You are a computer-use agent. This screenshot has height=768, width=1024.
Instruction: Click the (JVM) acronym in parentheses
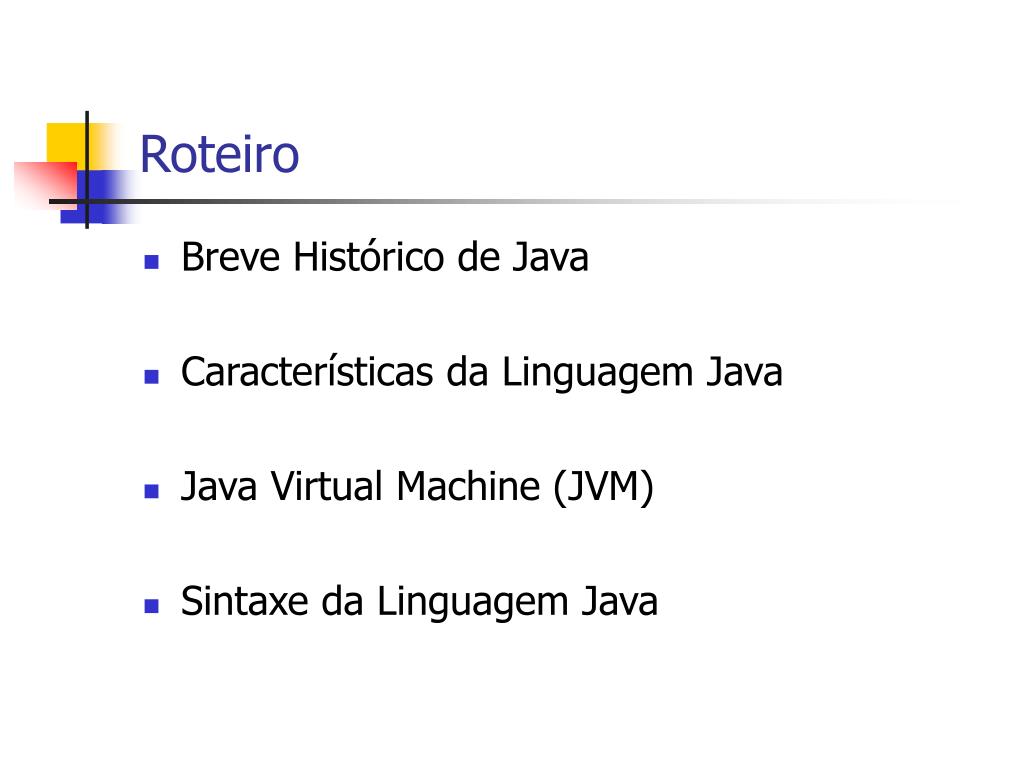(x=603, y=487)
